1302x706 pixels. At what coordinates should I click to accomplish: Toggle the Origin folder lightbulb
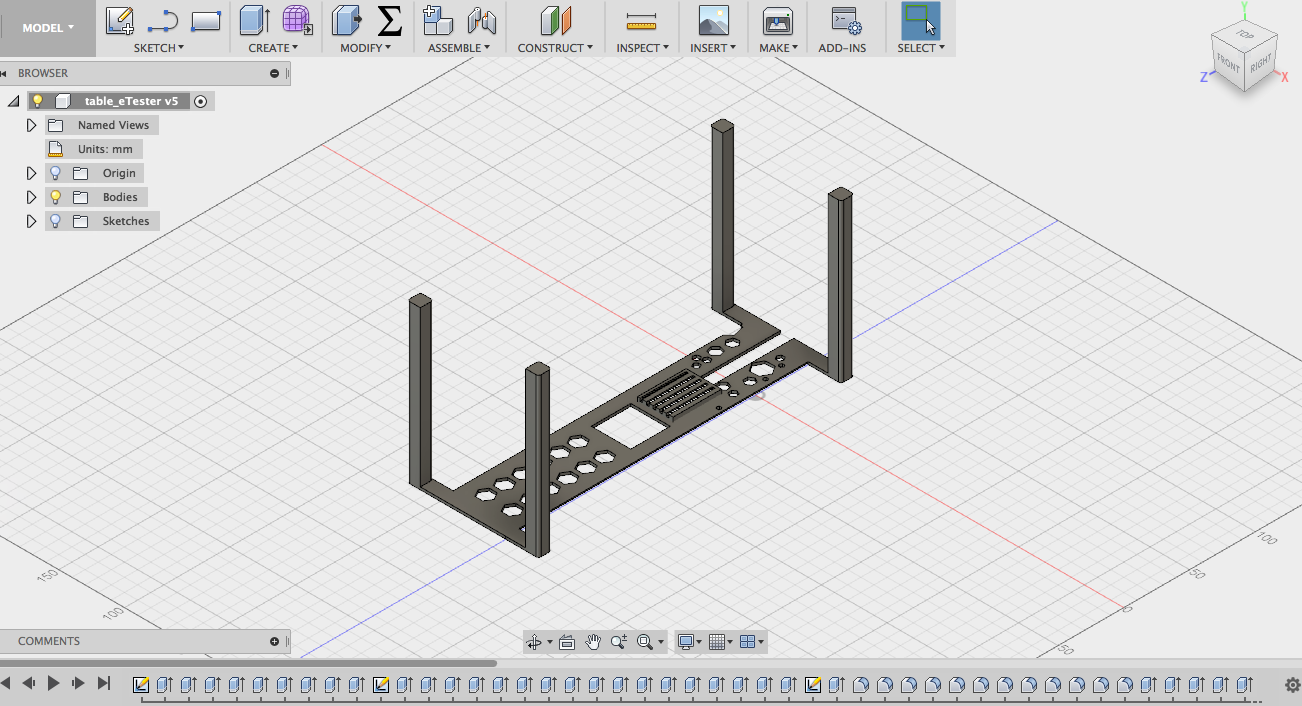(56, 173)
